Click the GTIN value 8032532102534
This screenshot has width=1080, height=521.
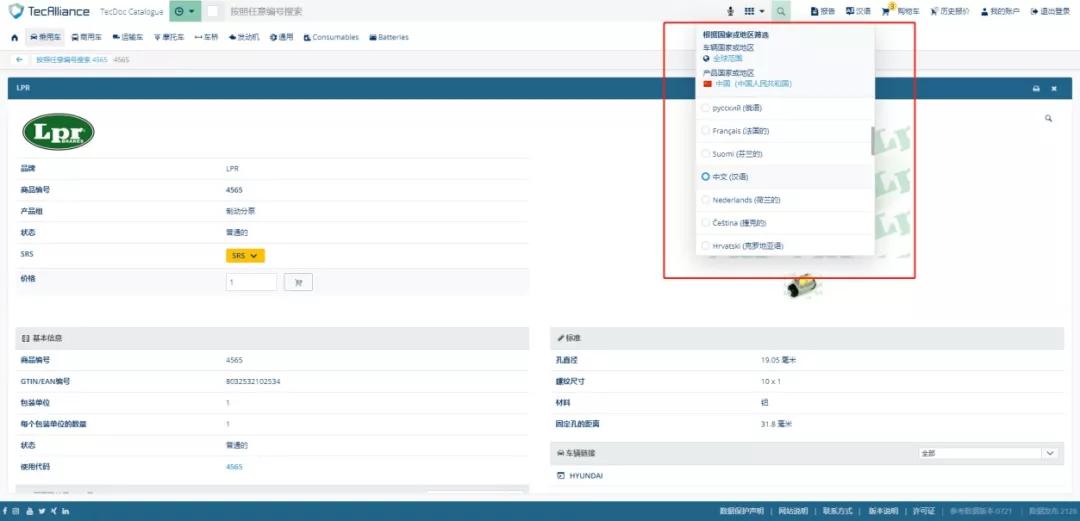coord(253,381)
